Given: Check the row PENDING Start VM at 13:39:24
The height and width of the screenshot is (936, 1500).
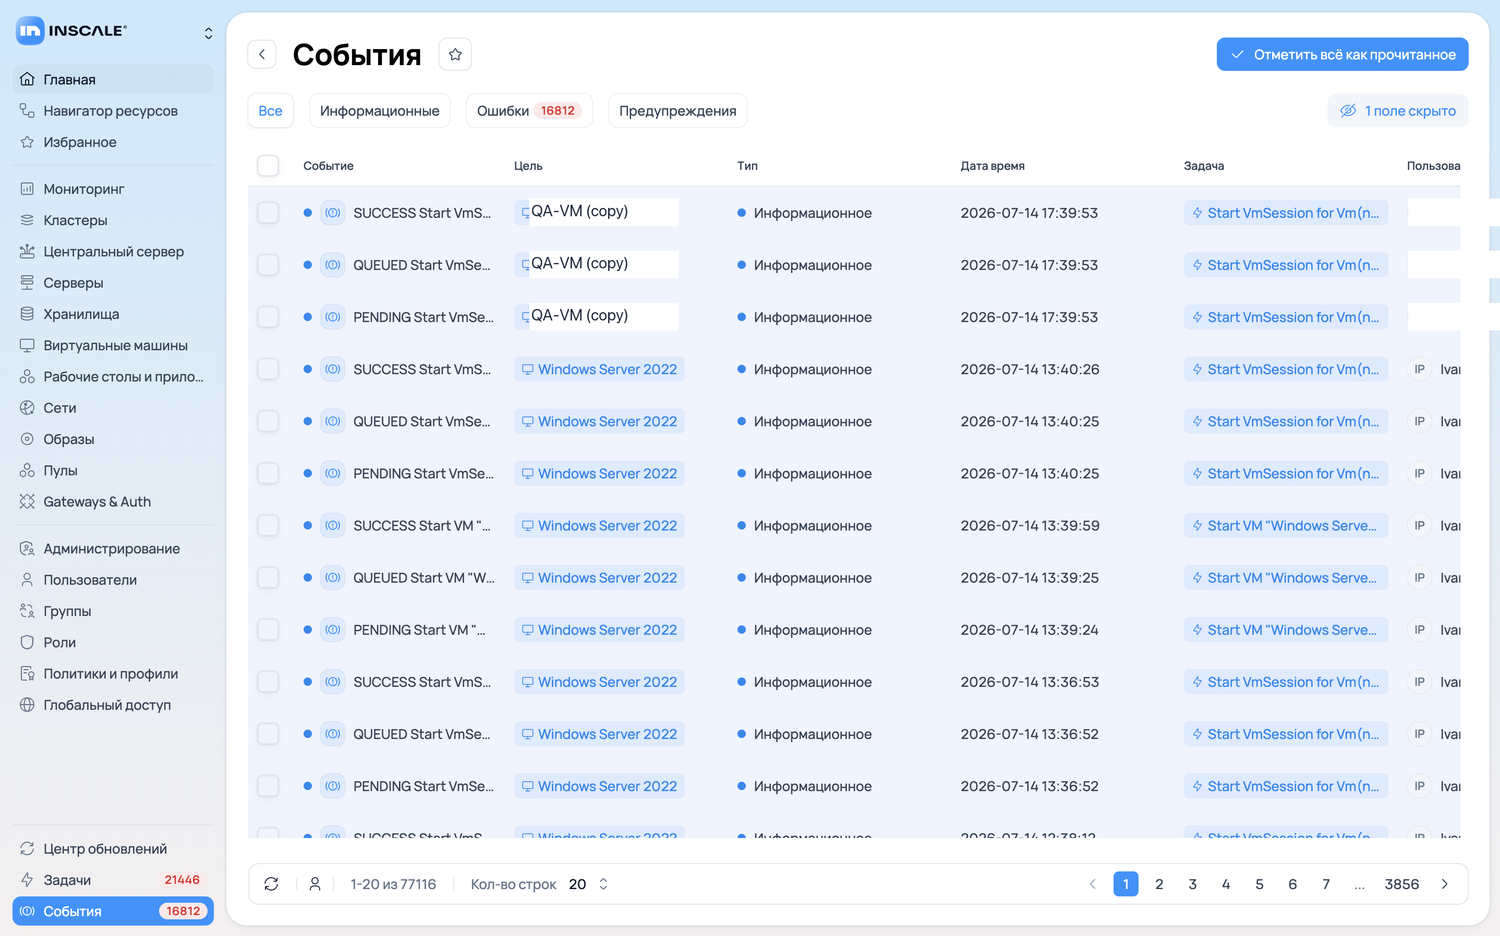Looking at the screenshot, I should [268, 630].
